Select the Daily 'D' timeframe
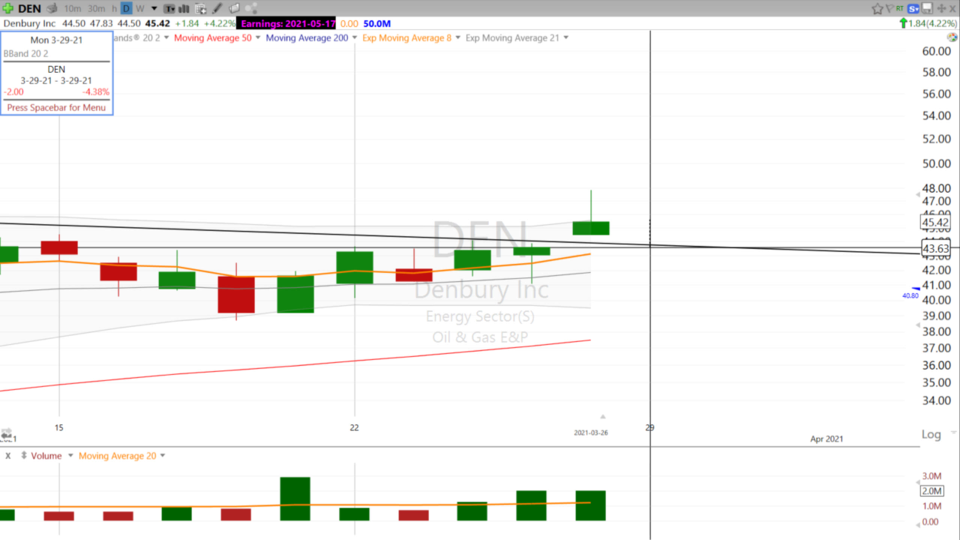Viewport: 960px width, 540px height. [126, 9]
